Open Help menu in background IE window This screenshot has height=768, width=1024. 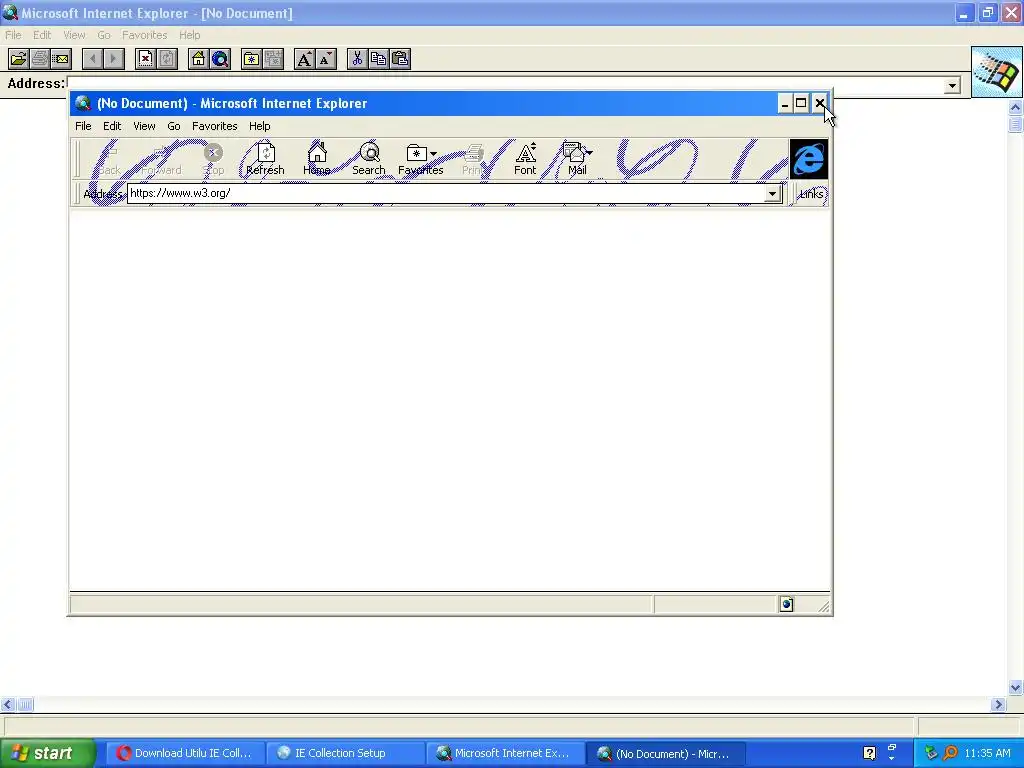tap(189, 35)
